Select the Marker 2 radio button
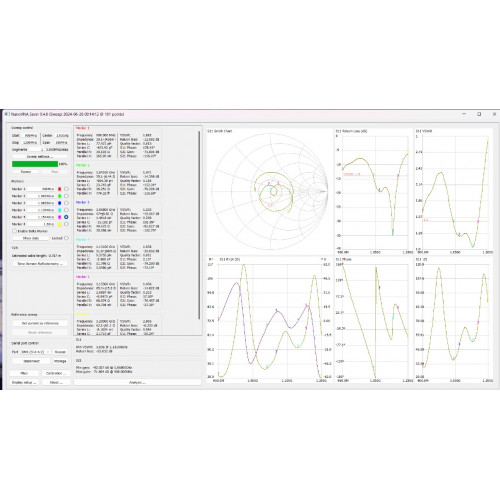500x500 pixels. point(66,196)
